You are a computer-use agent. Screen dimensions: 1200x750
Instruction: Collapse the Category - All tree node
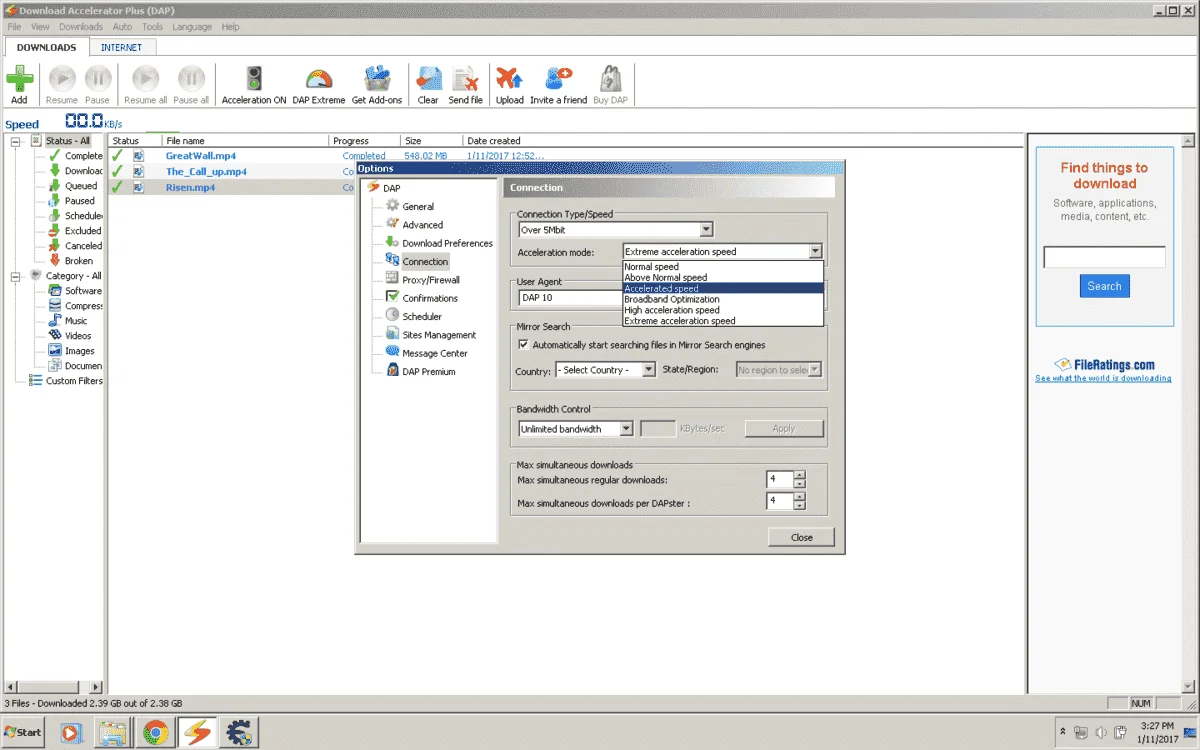pos(16,276)
